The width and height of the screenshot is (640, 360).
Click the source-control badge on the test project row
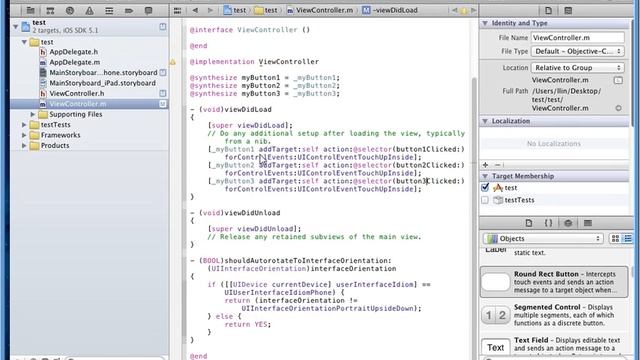[163, 27]
